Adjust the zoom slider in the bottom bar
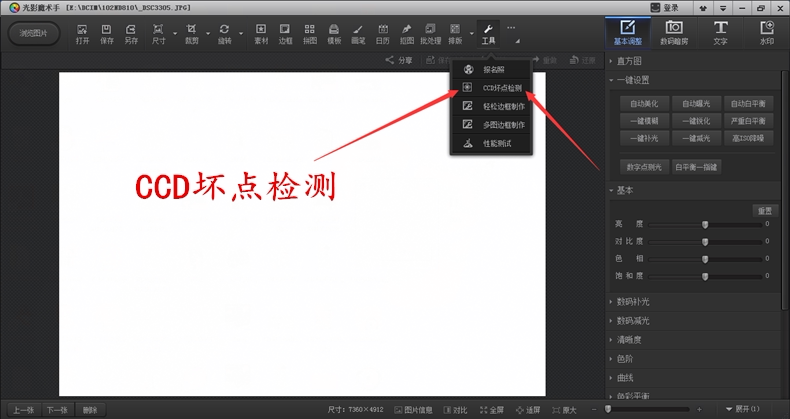790x419 pixels. click(646, 409)
